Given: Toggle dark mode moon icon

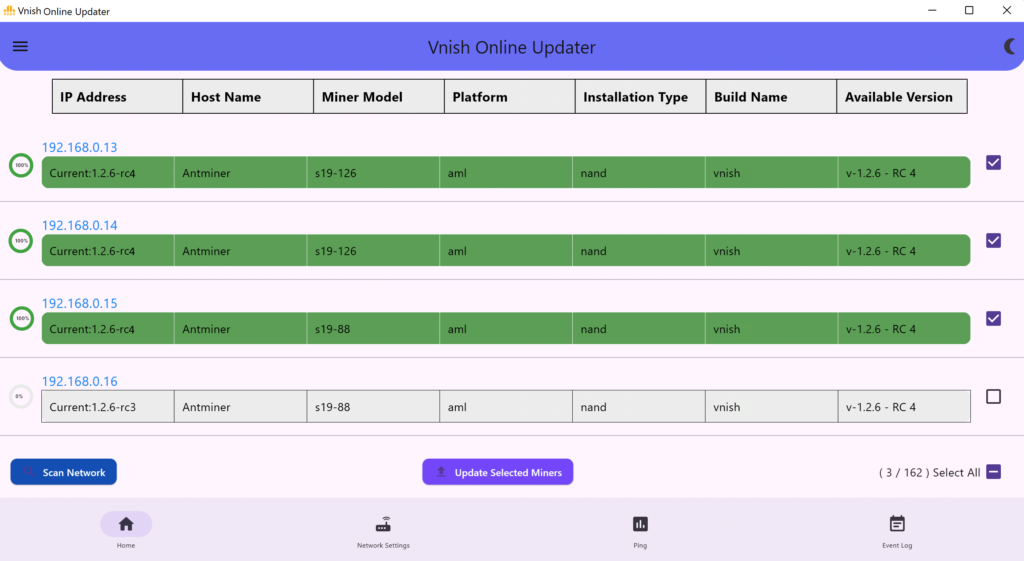Looking at the screenshot, I should [1010, 46].
